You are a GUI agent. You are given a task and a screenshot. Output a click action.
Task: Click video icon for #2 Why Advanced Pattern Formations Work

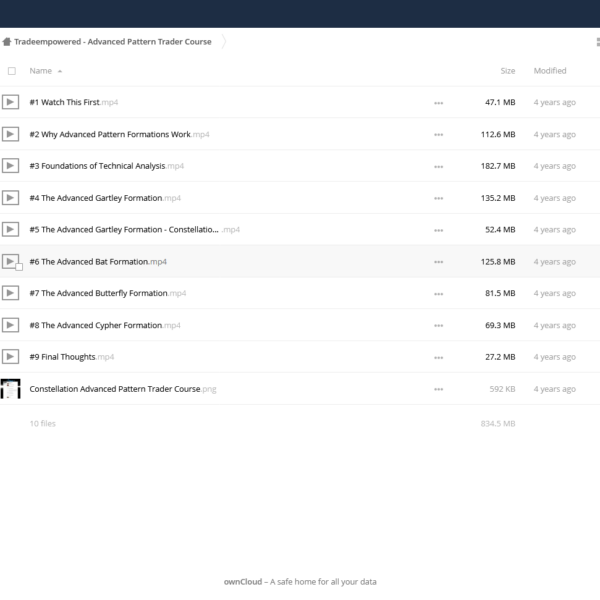[10, 134]
